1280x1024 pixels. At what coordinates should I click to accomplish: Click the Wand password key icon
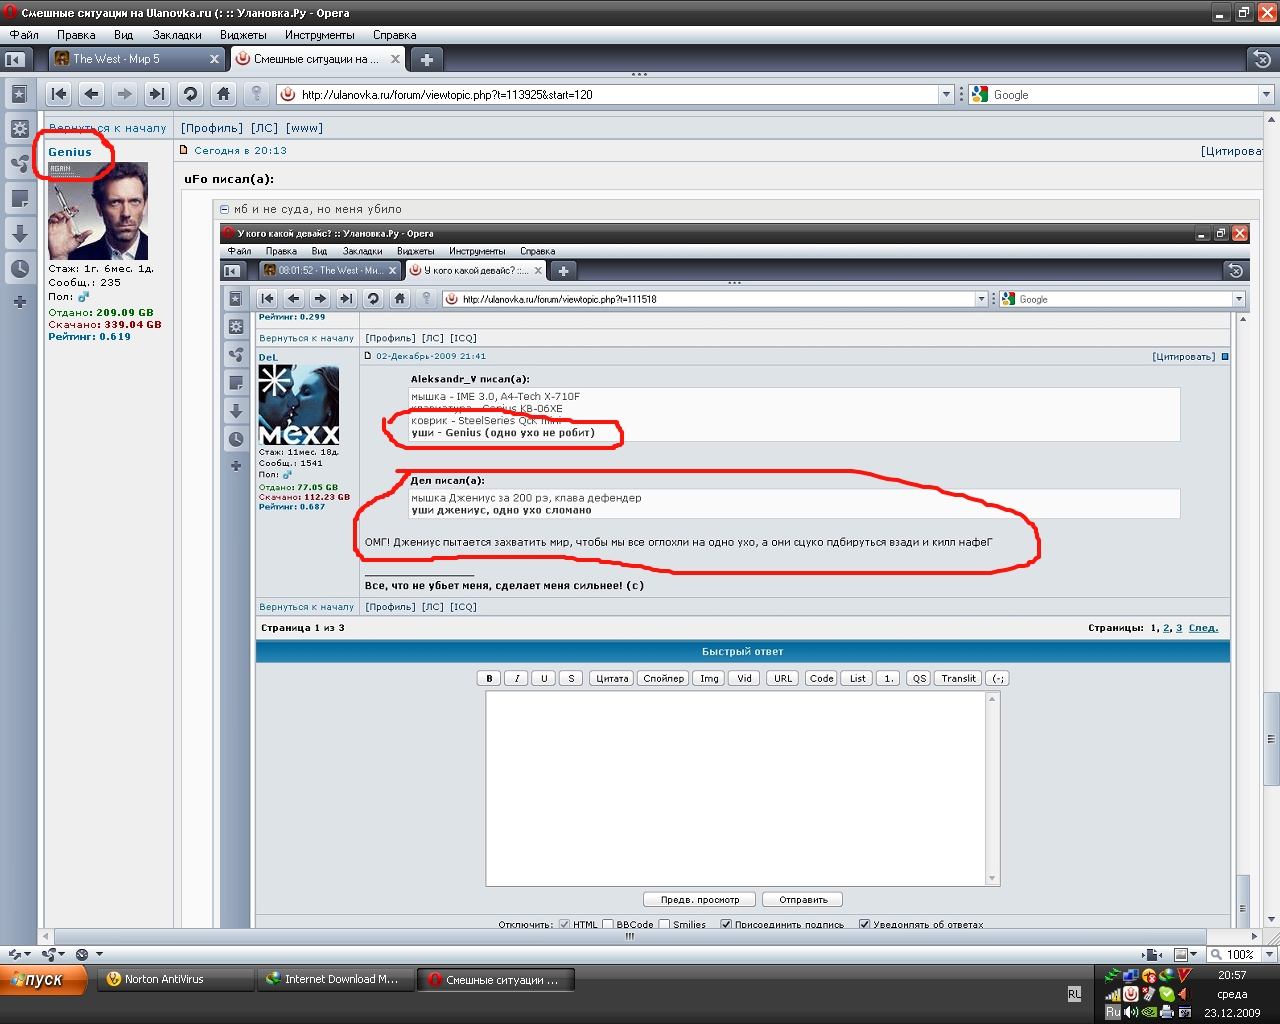(x=256, y=94)
